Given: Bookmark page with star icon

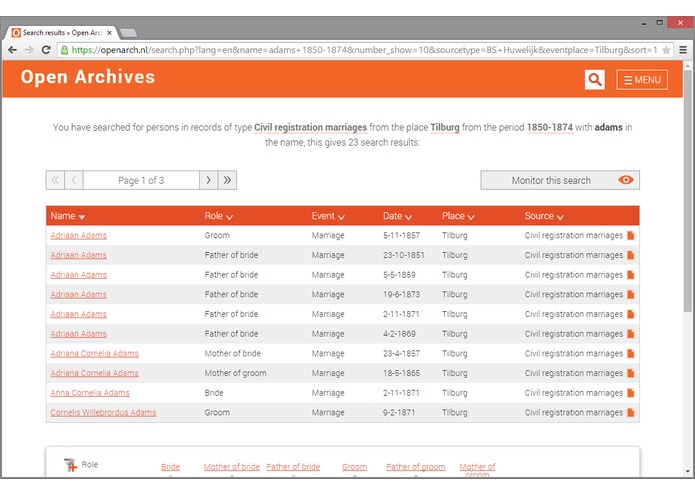Looking at the screenshot, I should (666, 50).
